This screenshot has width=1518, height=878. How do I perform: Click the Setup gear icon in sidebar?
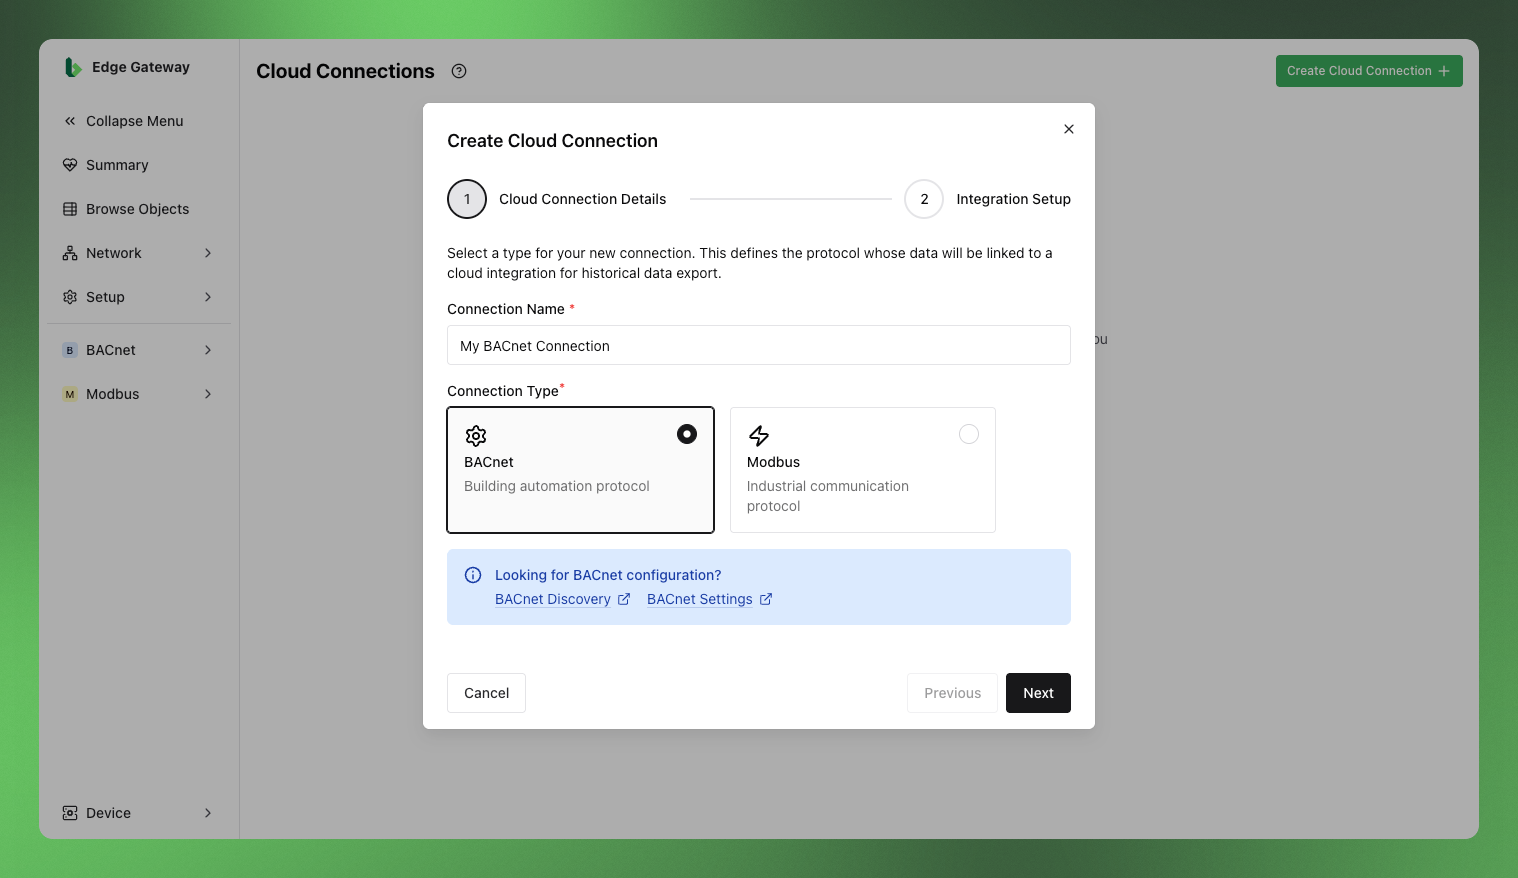pyautogui.click(x=70, y=297)
